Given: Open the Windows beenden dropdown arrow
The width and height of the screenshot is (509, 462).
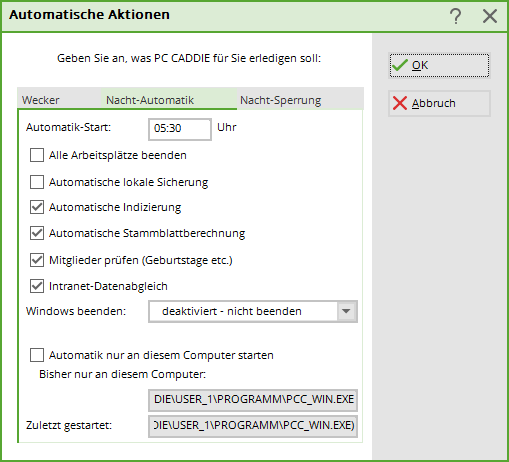Looking at the screenshot, I should point(346,311).
